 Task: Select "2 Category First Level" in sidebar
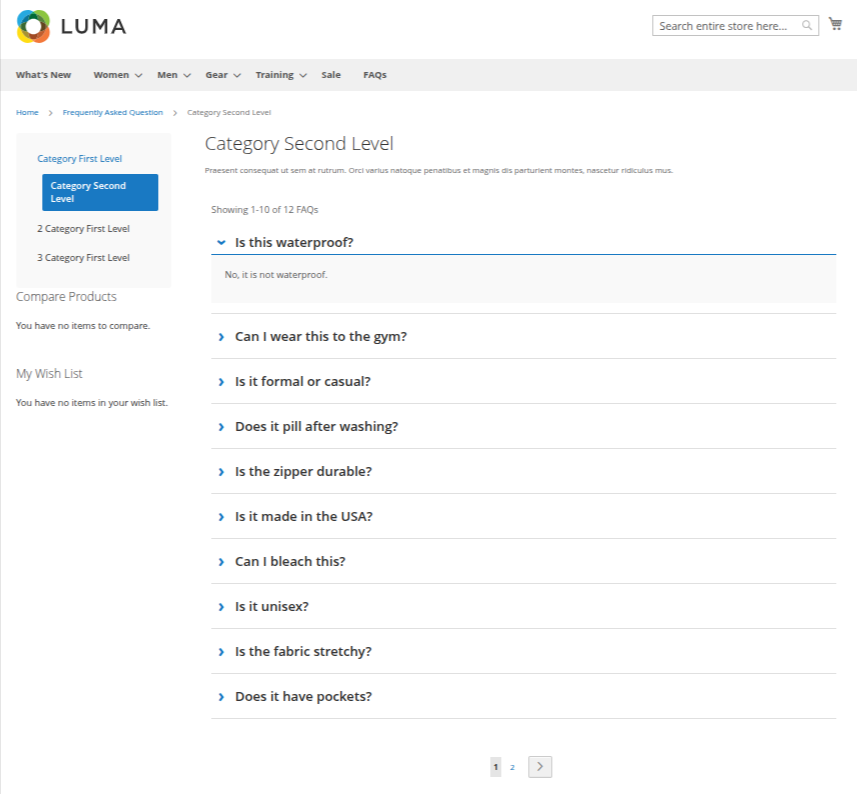pos(83,229)
